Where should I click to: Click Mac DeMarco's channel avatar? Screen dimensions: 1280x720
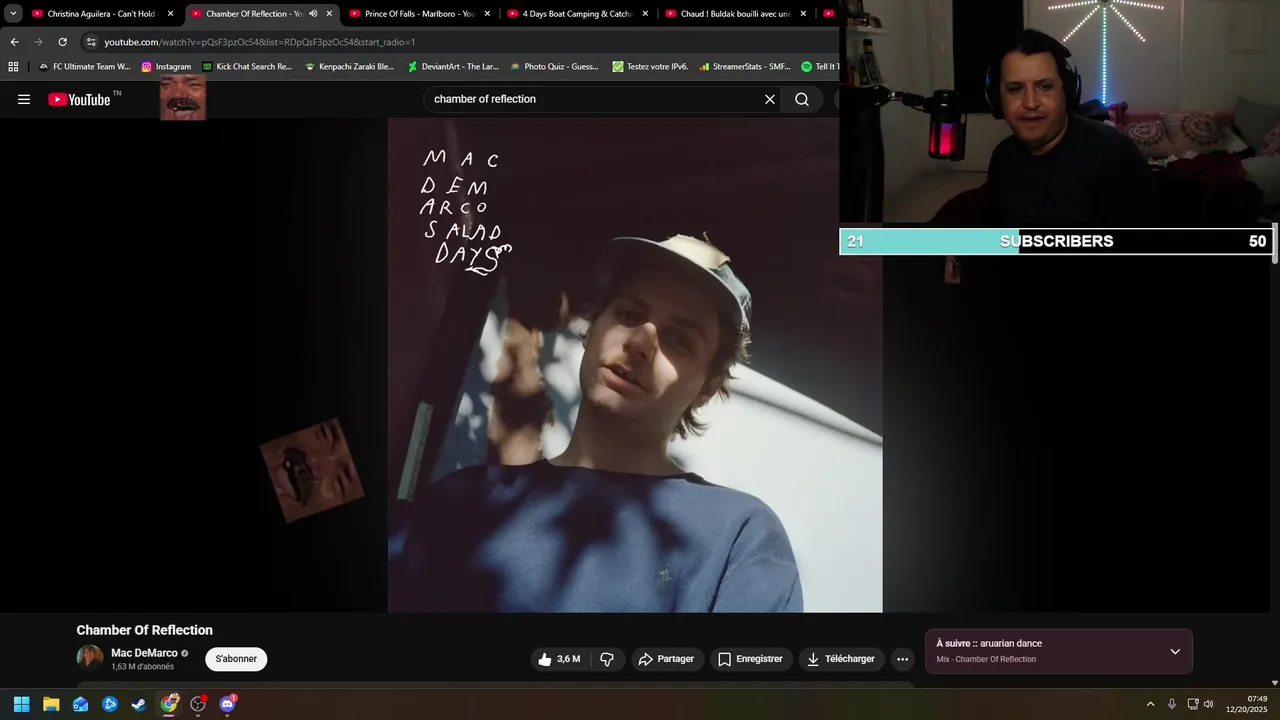[x=90, y=658]
